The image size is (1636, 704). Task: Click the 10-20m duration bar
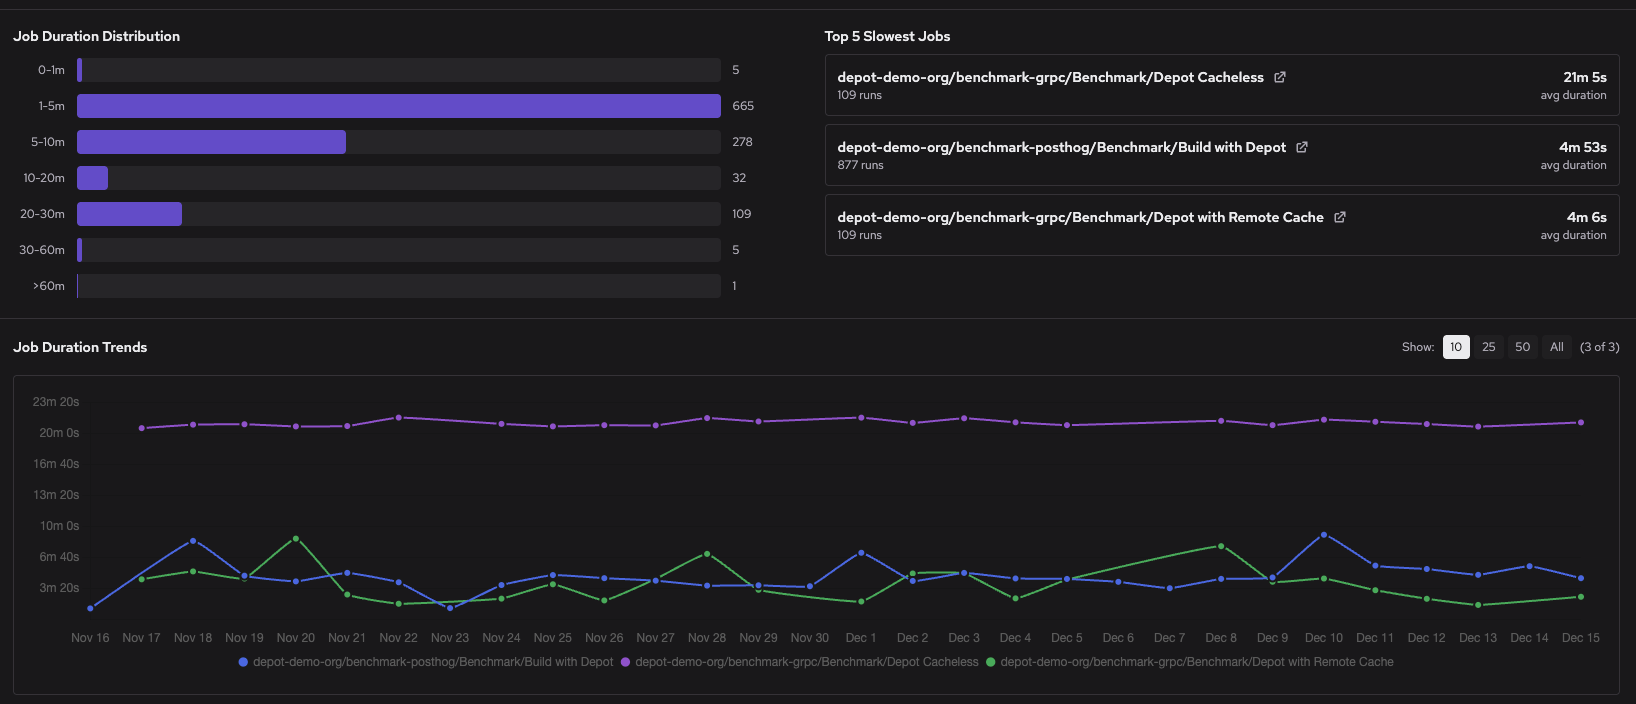[x=92, y=178]
